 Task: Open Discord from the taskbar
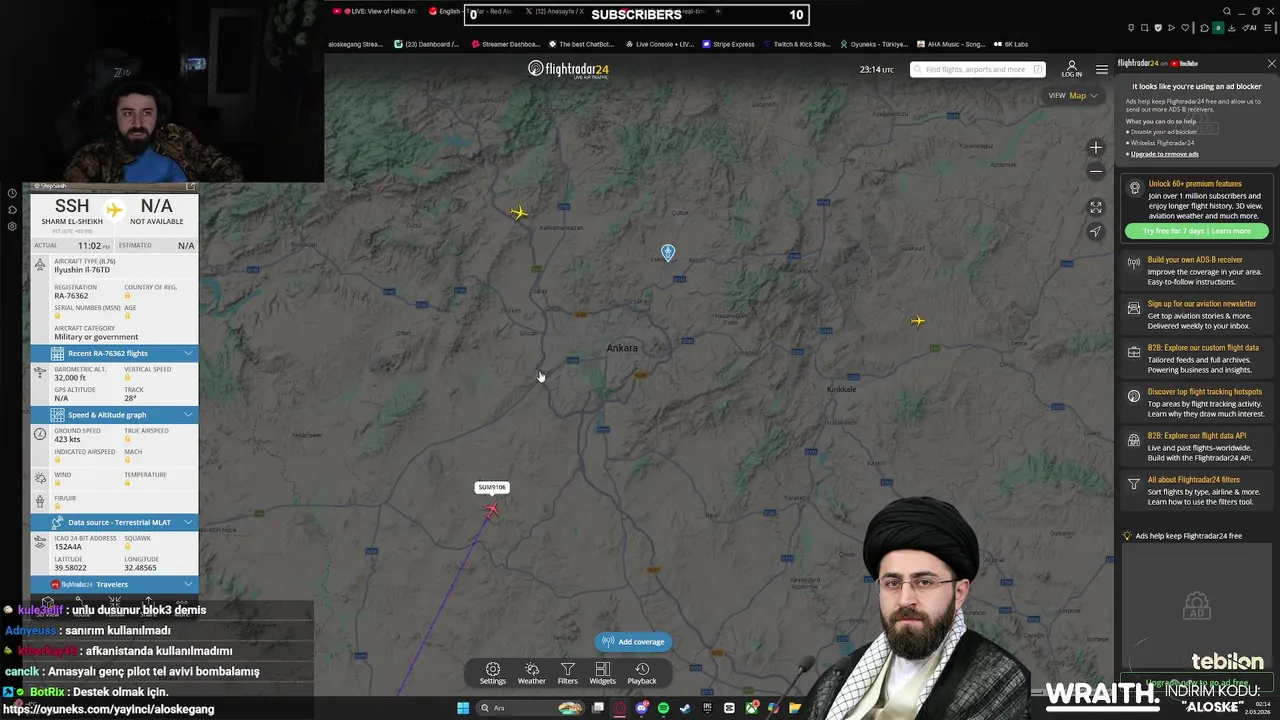(x=641, y=708)
